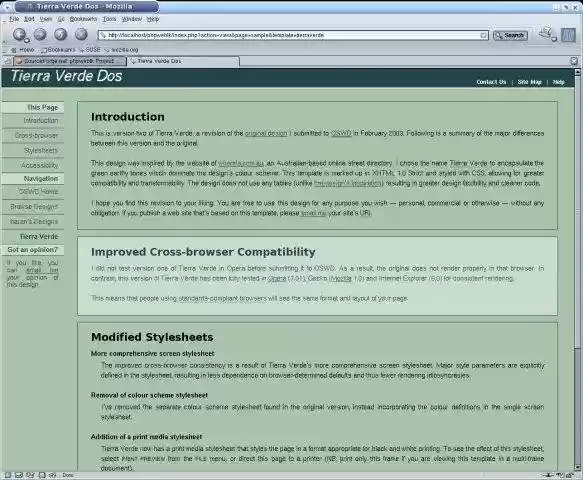Click the vertical scrollbar thumb

(577, 212)
